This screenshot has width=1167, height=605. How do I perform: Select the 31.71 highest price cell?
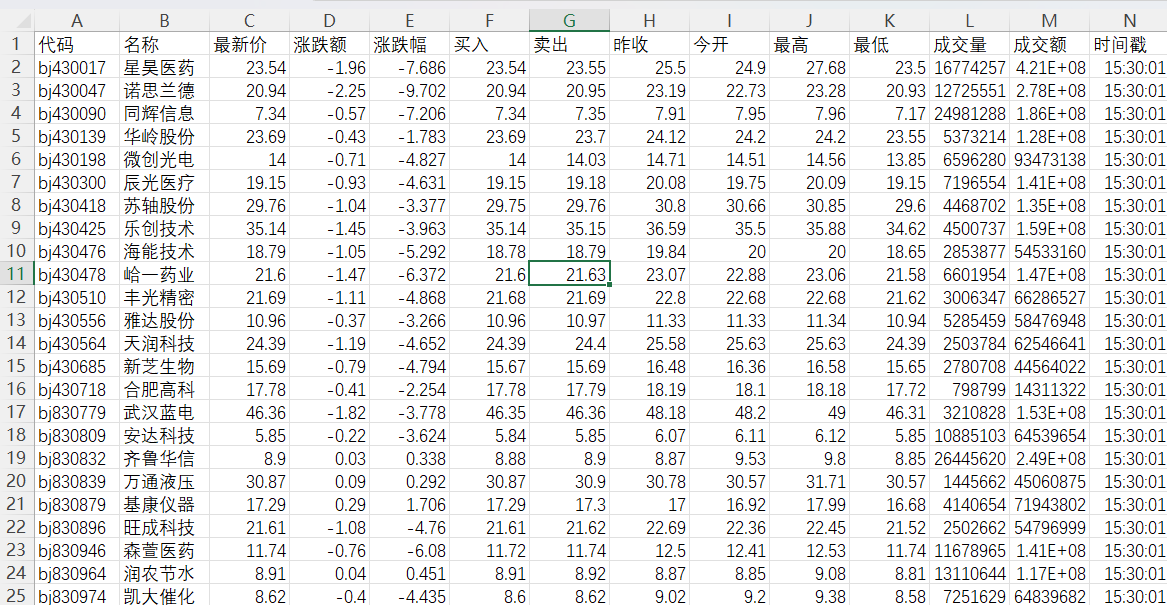[x=810, y=481]
